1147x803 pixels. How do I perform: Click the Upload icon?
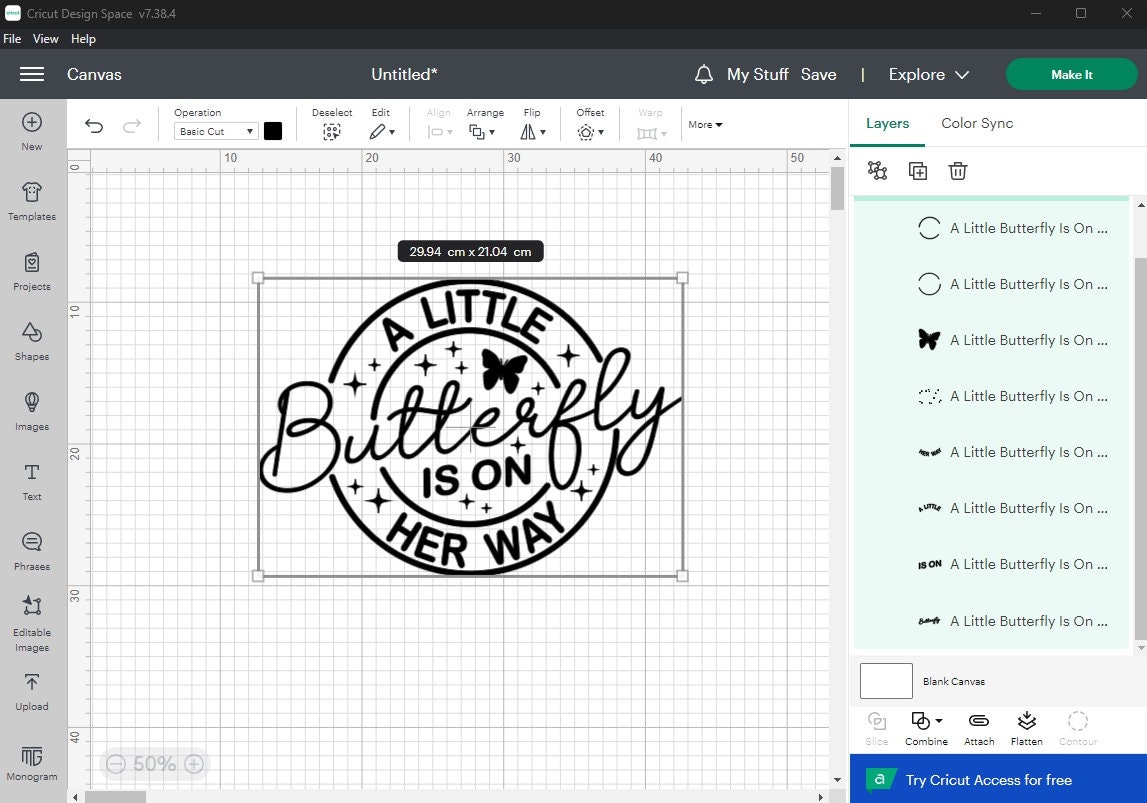pyautogui.click(x=31, y=692)
